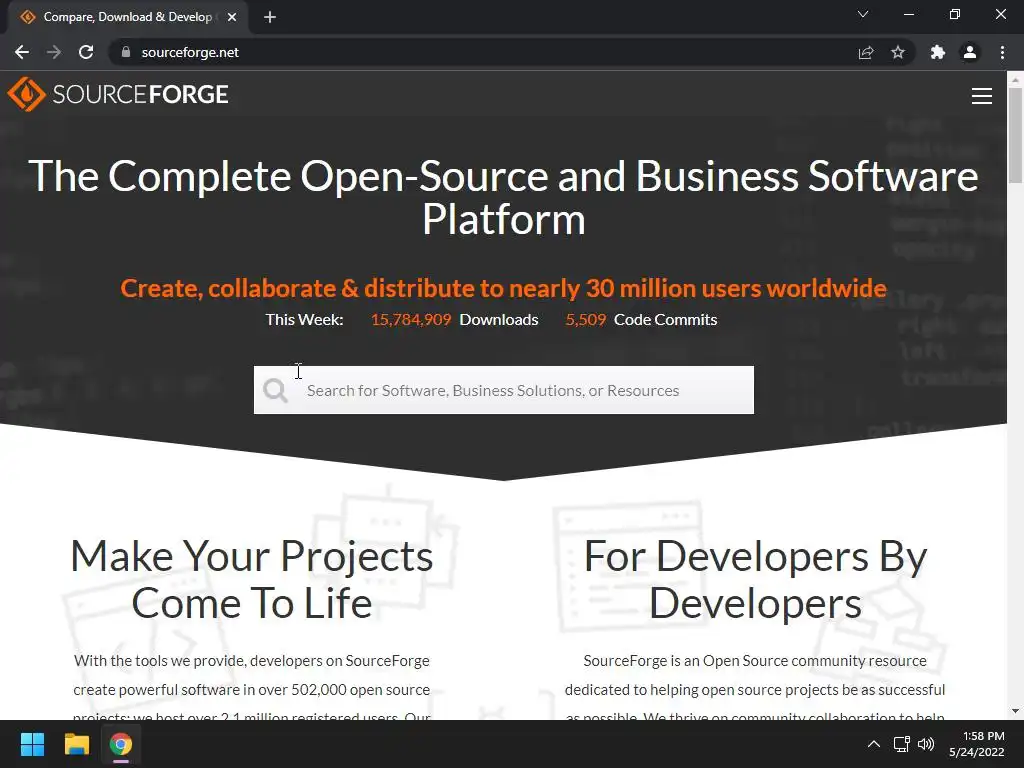Open Windows Start menu
Screen dimensions: 1024x768
pyautogui.click(x=32, y=744)
